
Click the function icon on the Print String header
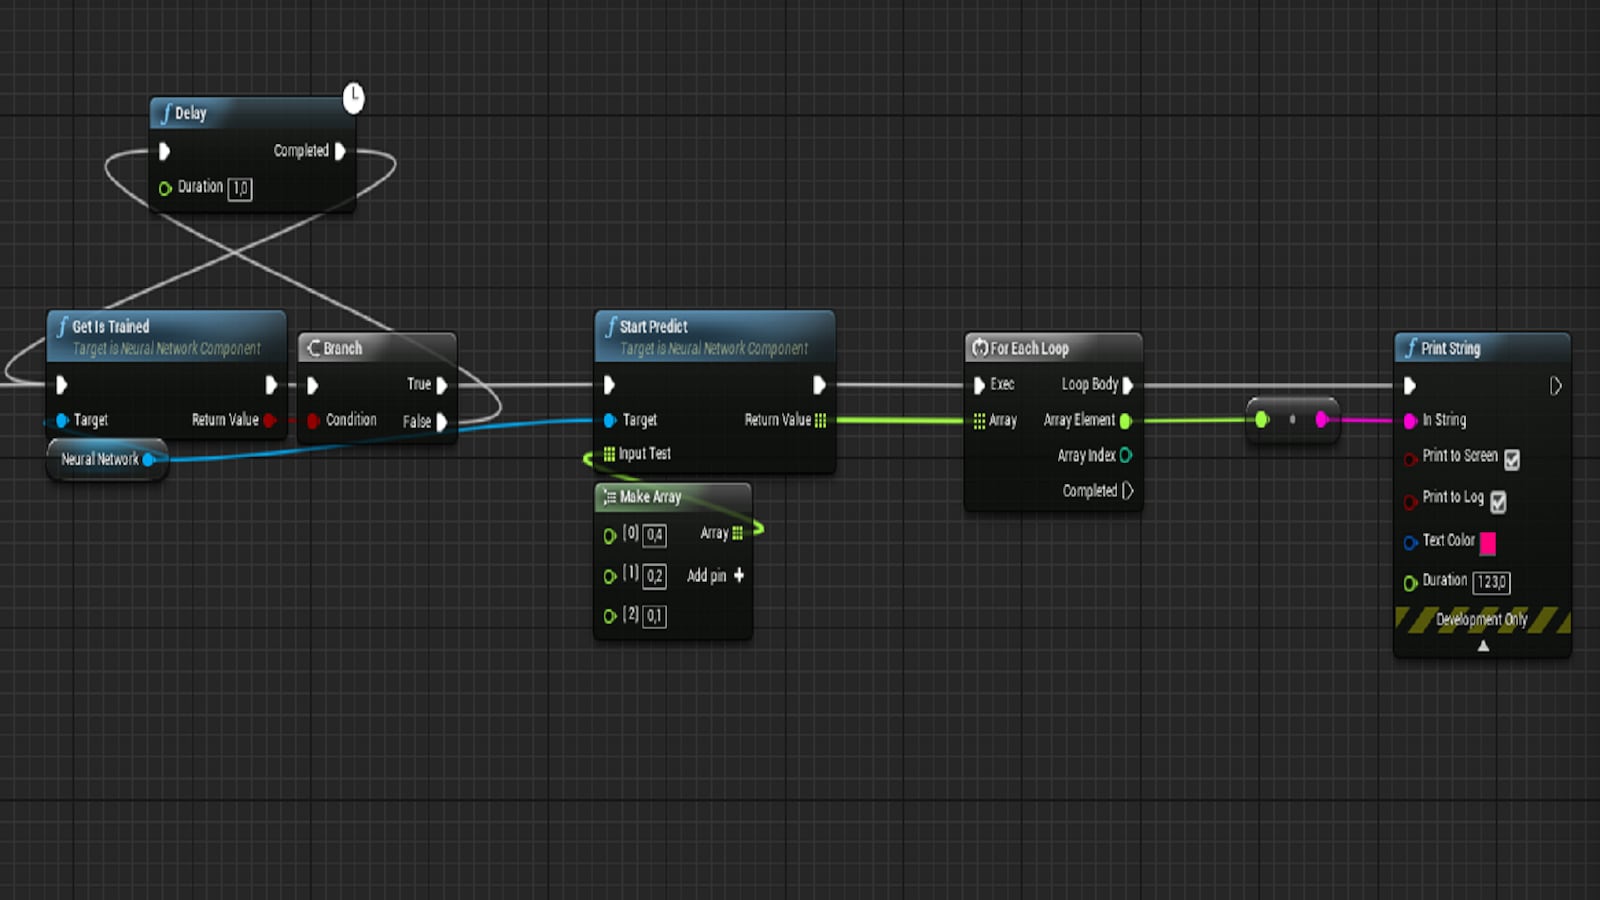[x=1412, y=348]
